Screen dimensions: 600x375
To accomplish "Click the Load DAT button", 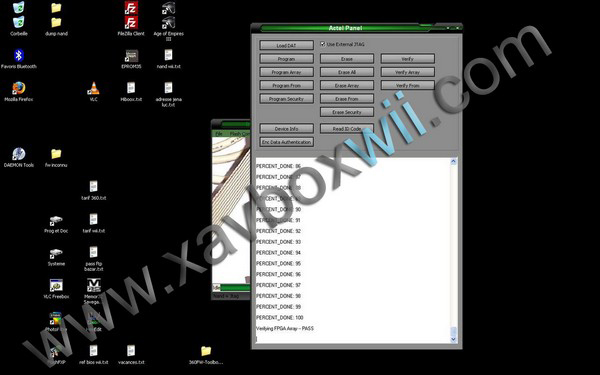I will pyautogui.click(x=286, y=45).
